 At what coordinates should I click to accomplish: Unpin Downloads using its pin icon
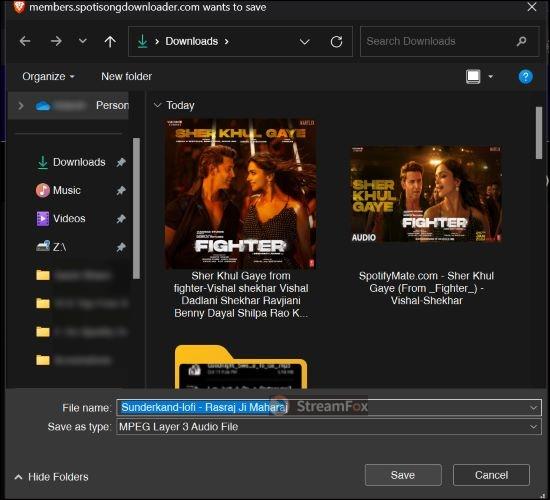121,162
